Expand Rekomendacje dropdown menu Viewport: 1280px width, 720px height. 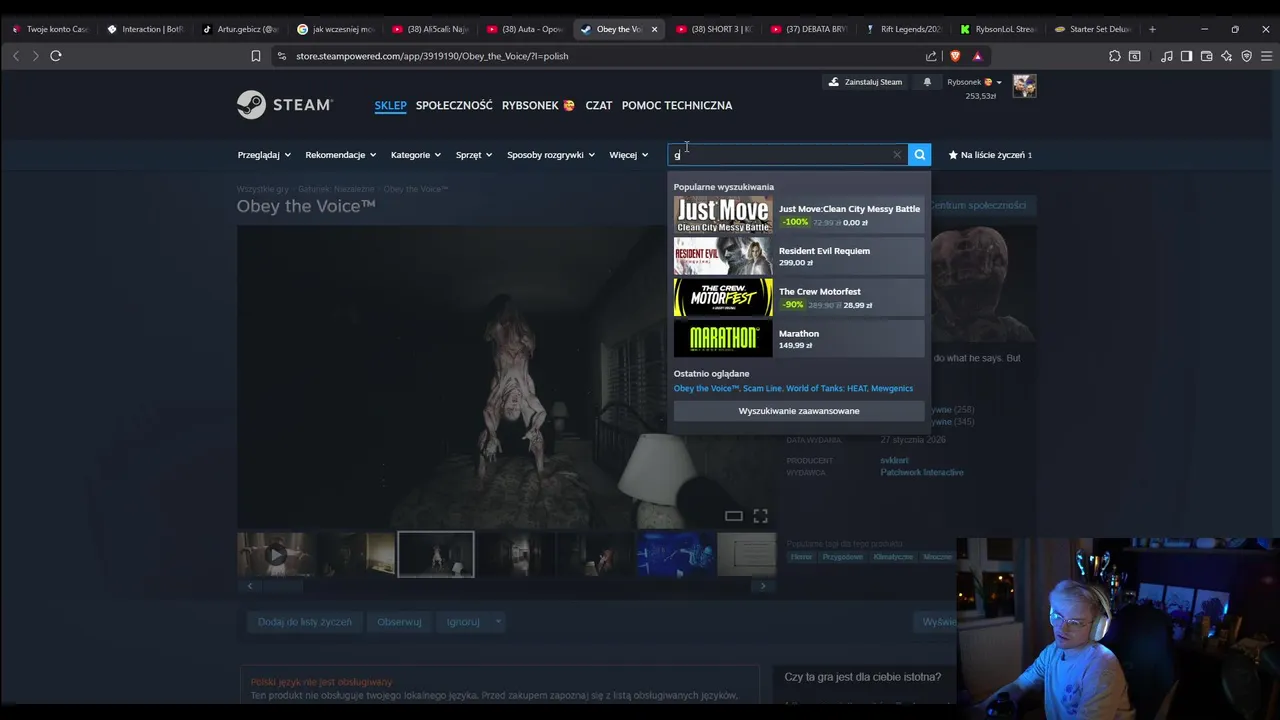point(341,155)
